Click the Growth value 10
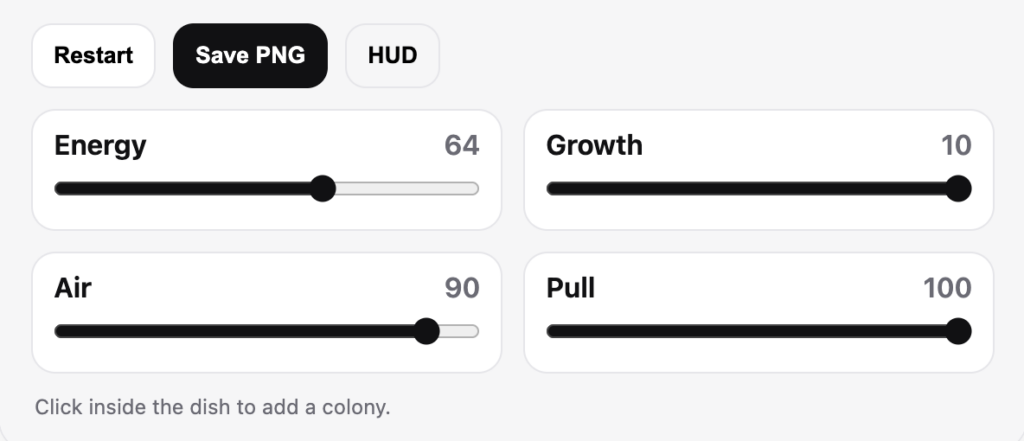 [956, 146]
